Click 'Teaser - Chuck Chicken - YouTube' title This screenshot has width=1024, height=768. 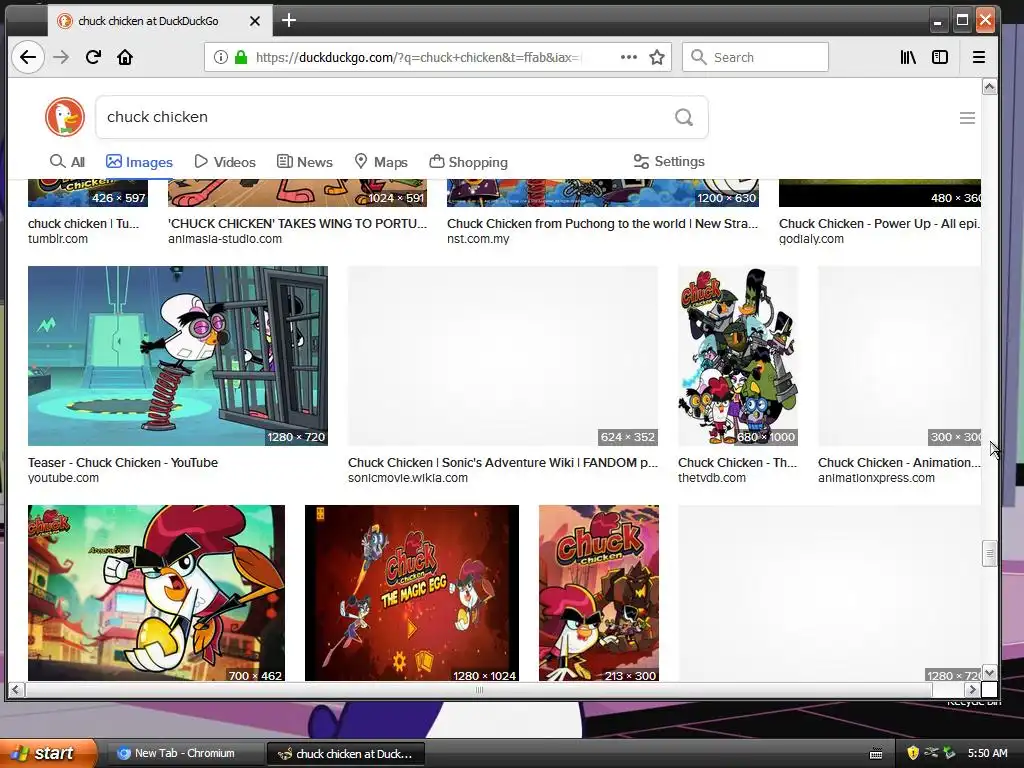pos(123,462)
